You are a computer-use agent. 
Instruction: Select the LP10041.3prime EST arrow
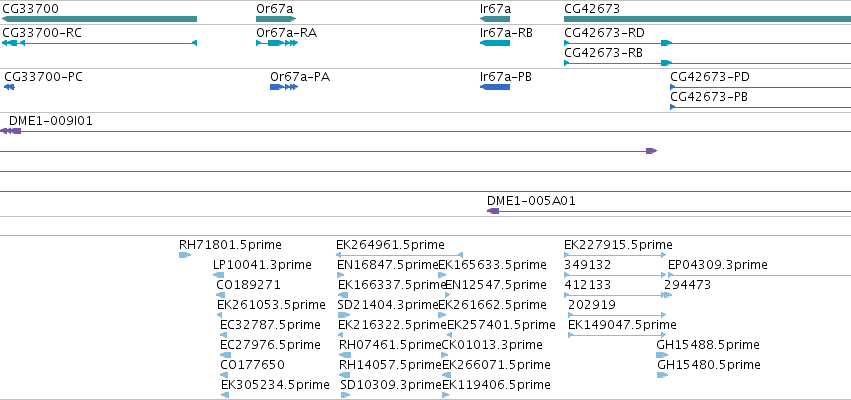(x=219, y=275)
